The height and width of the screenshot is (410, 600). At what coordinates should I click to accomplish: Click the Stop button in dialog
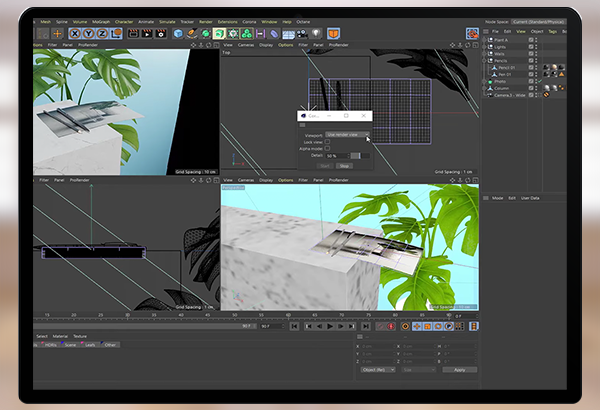tap(344, 166)
